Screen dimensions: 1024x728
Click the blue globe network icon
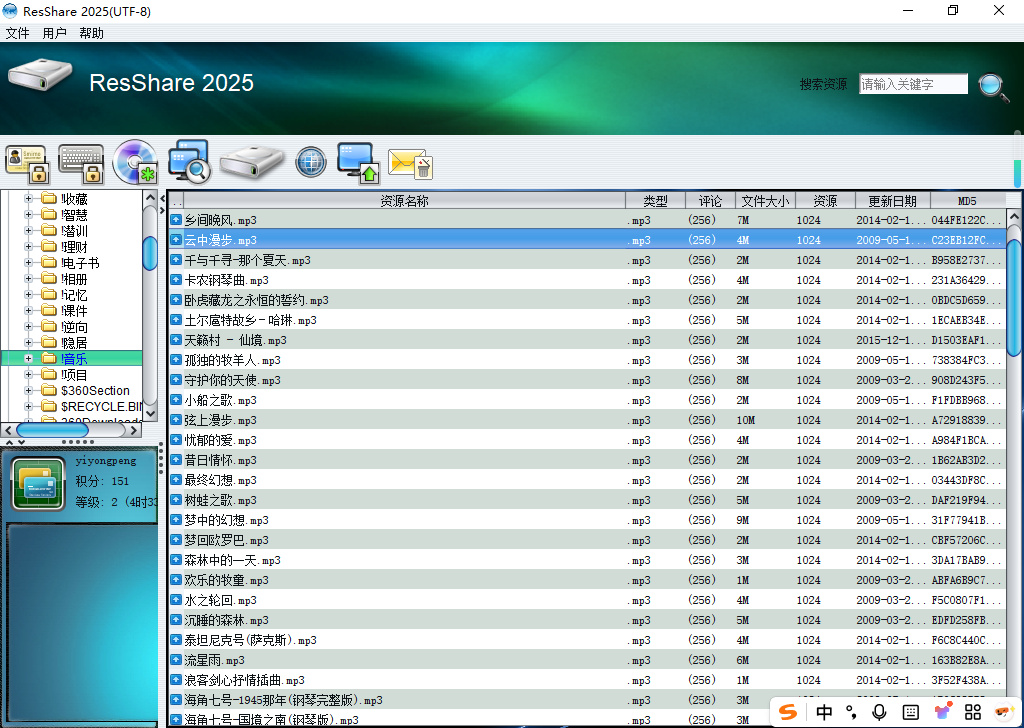tap(311, 162)
